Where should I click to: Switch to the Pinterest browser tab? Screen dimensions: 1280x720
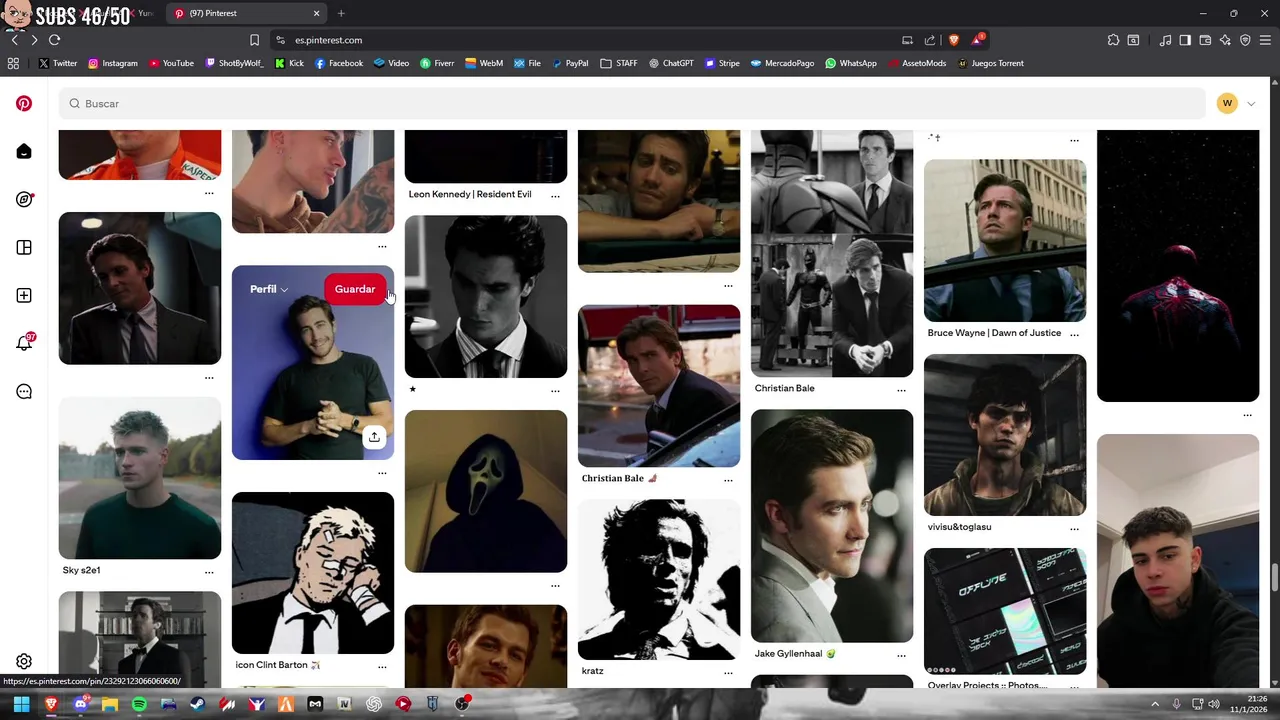pyautogui.click(x=247, y=13)
